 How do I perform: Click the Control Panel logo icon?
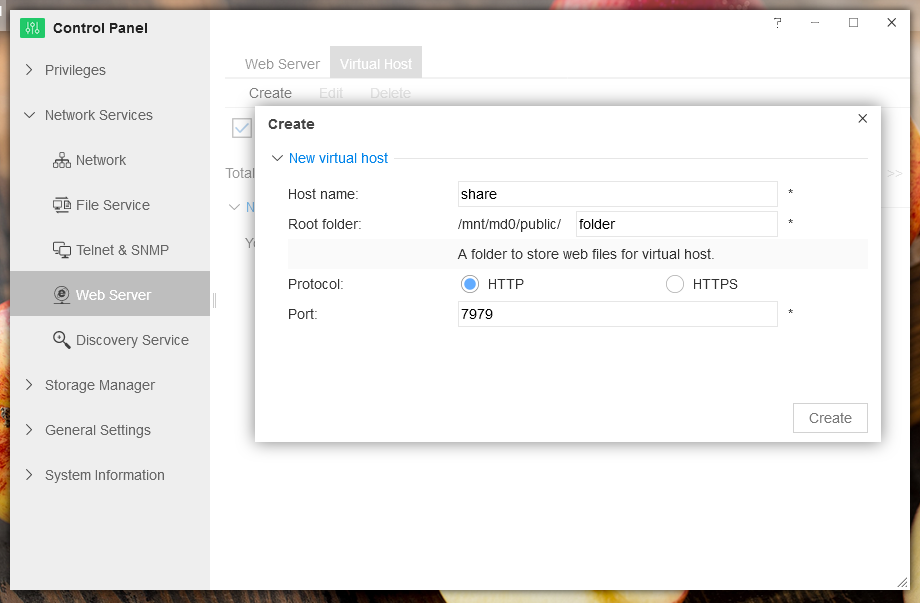tap(32, 28)
